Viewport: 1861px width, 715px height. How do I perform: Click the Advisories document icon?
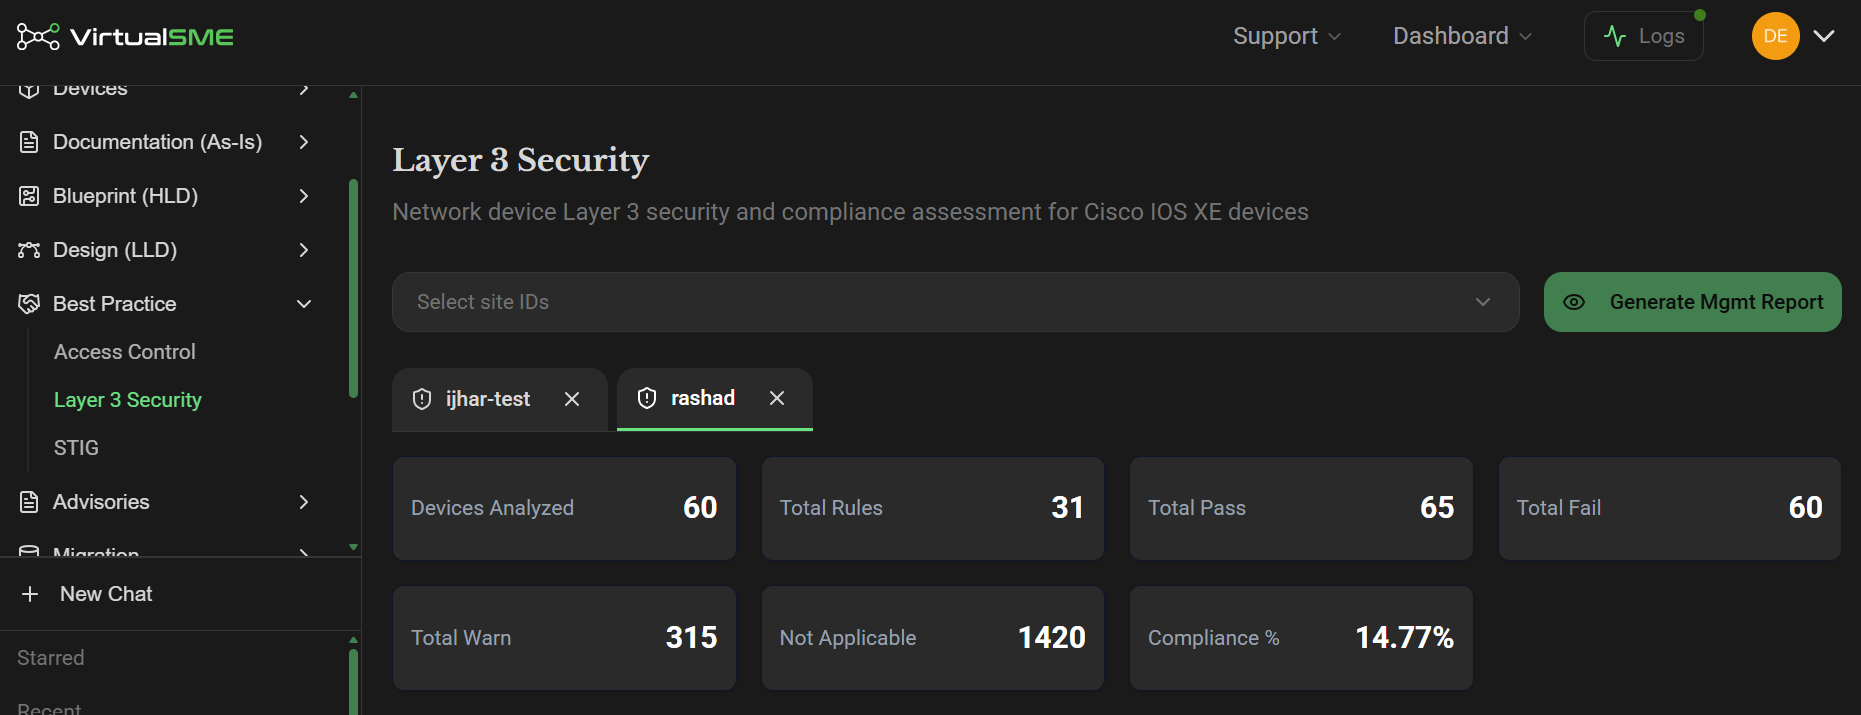pyautogui.click(x=29, y=502)
